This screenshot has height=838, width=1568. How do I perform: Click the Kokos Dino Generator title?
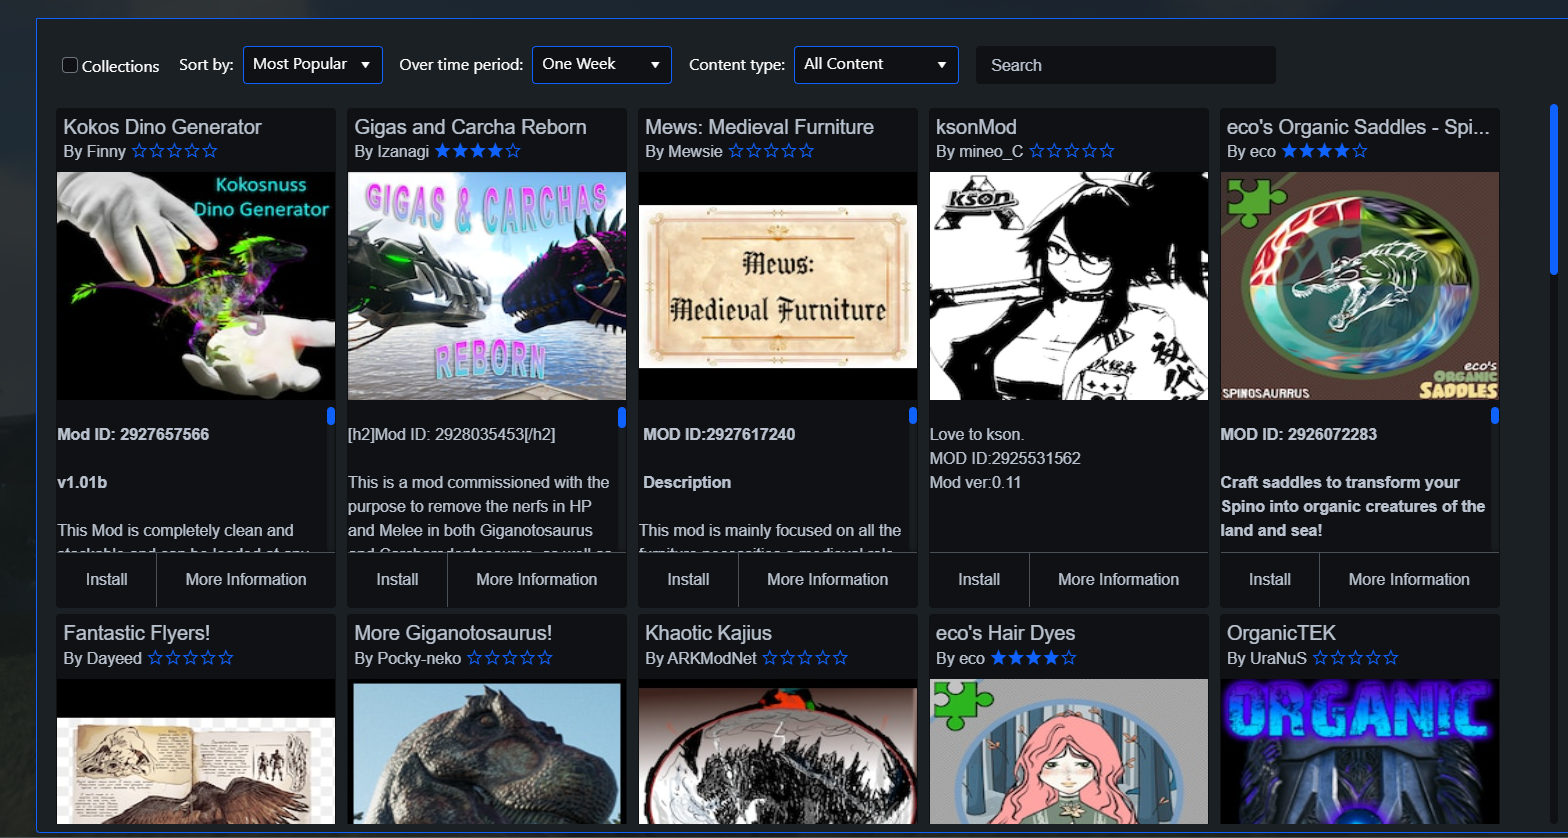point(162,127)
